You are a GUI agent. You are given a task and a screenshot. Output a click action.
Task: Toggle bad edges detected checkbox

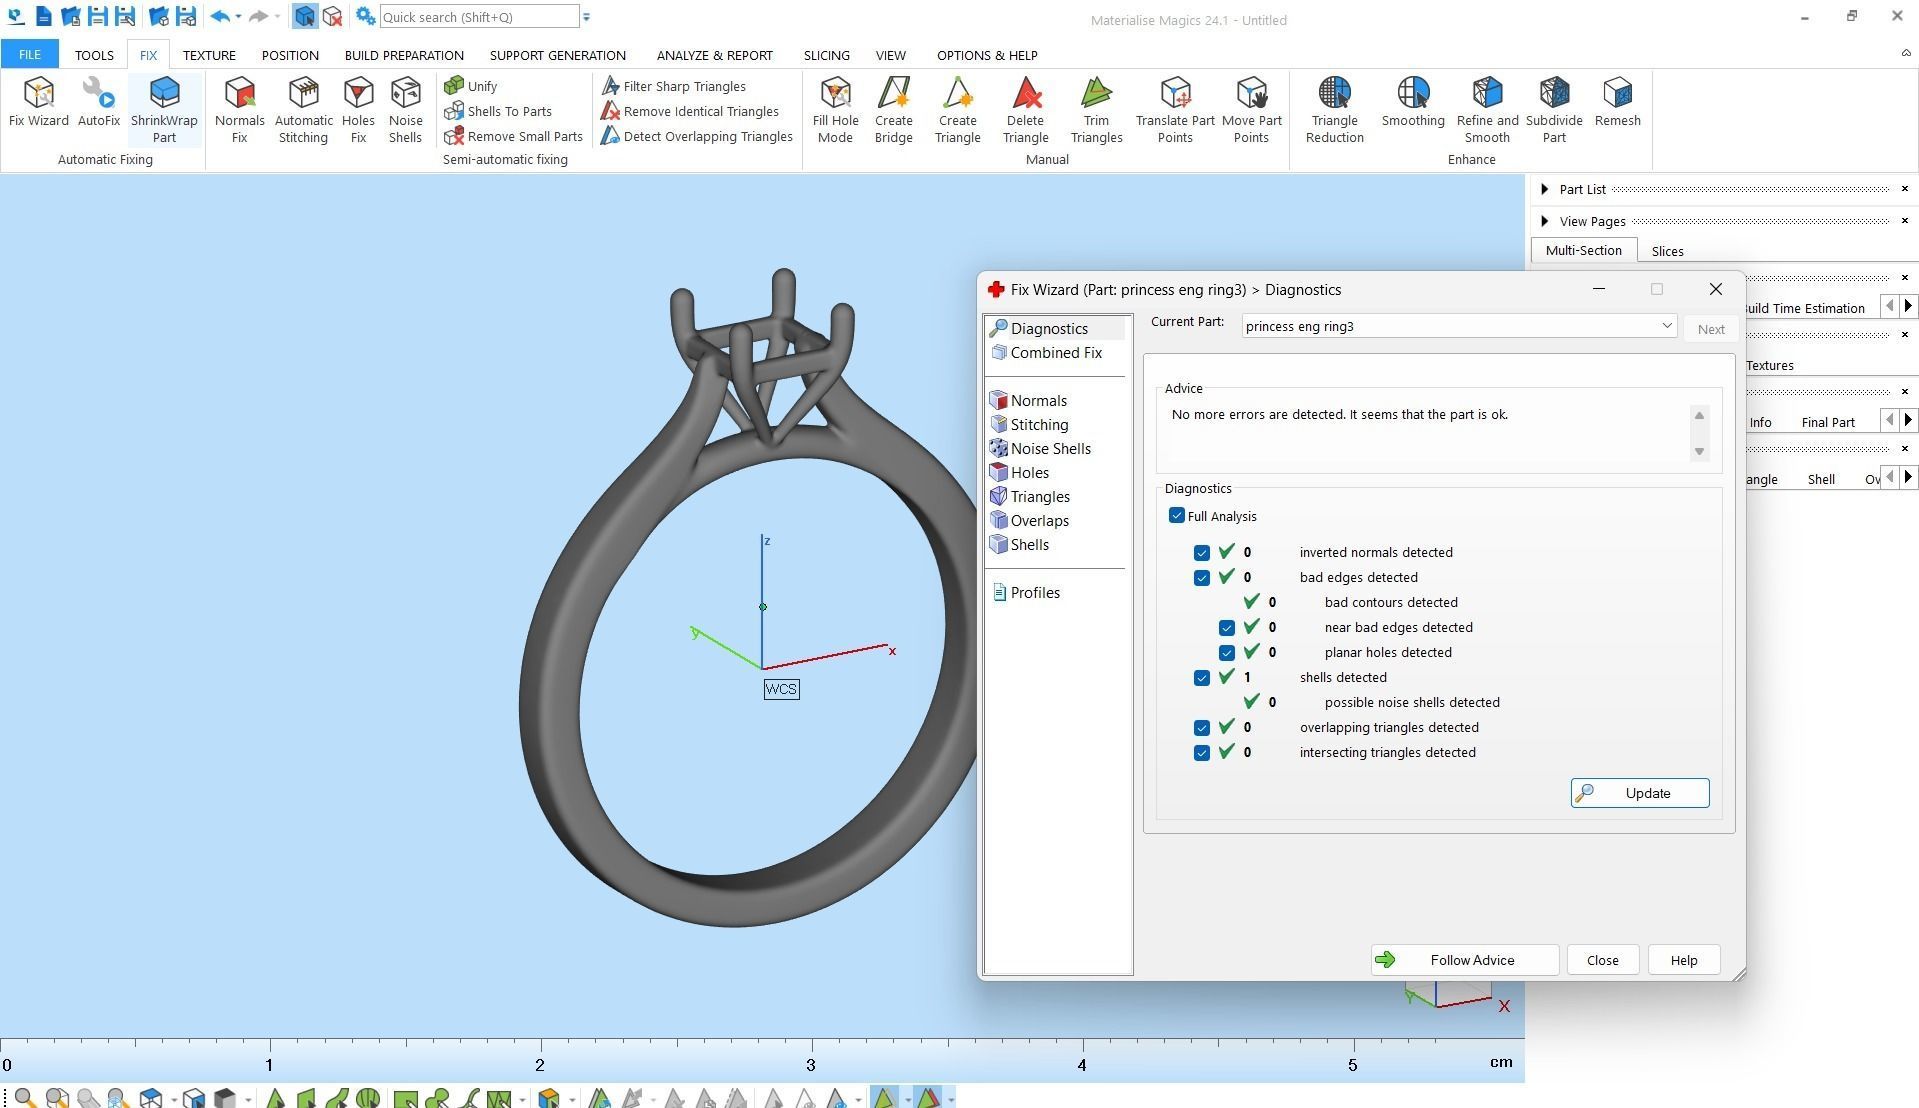1202,577
